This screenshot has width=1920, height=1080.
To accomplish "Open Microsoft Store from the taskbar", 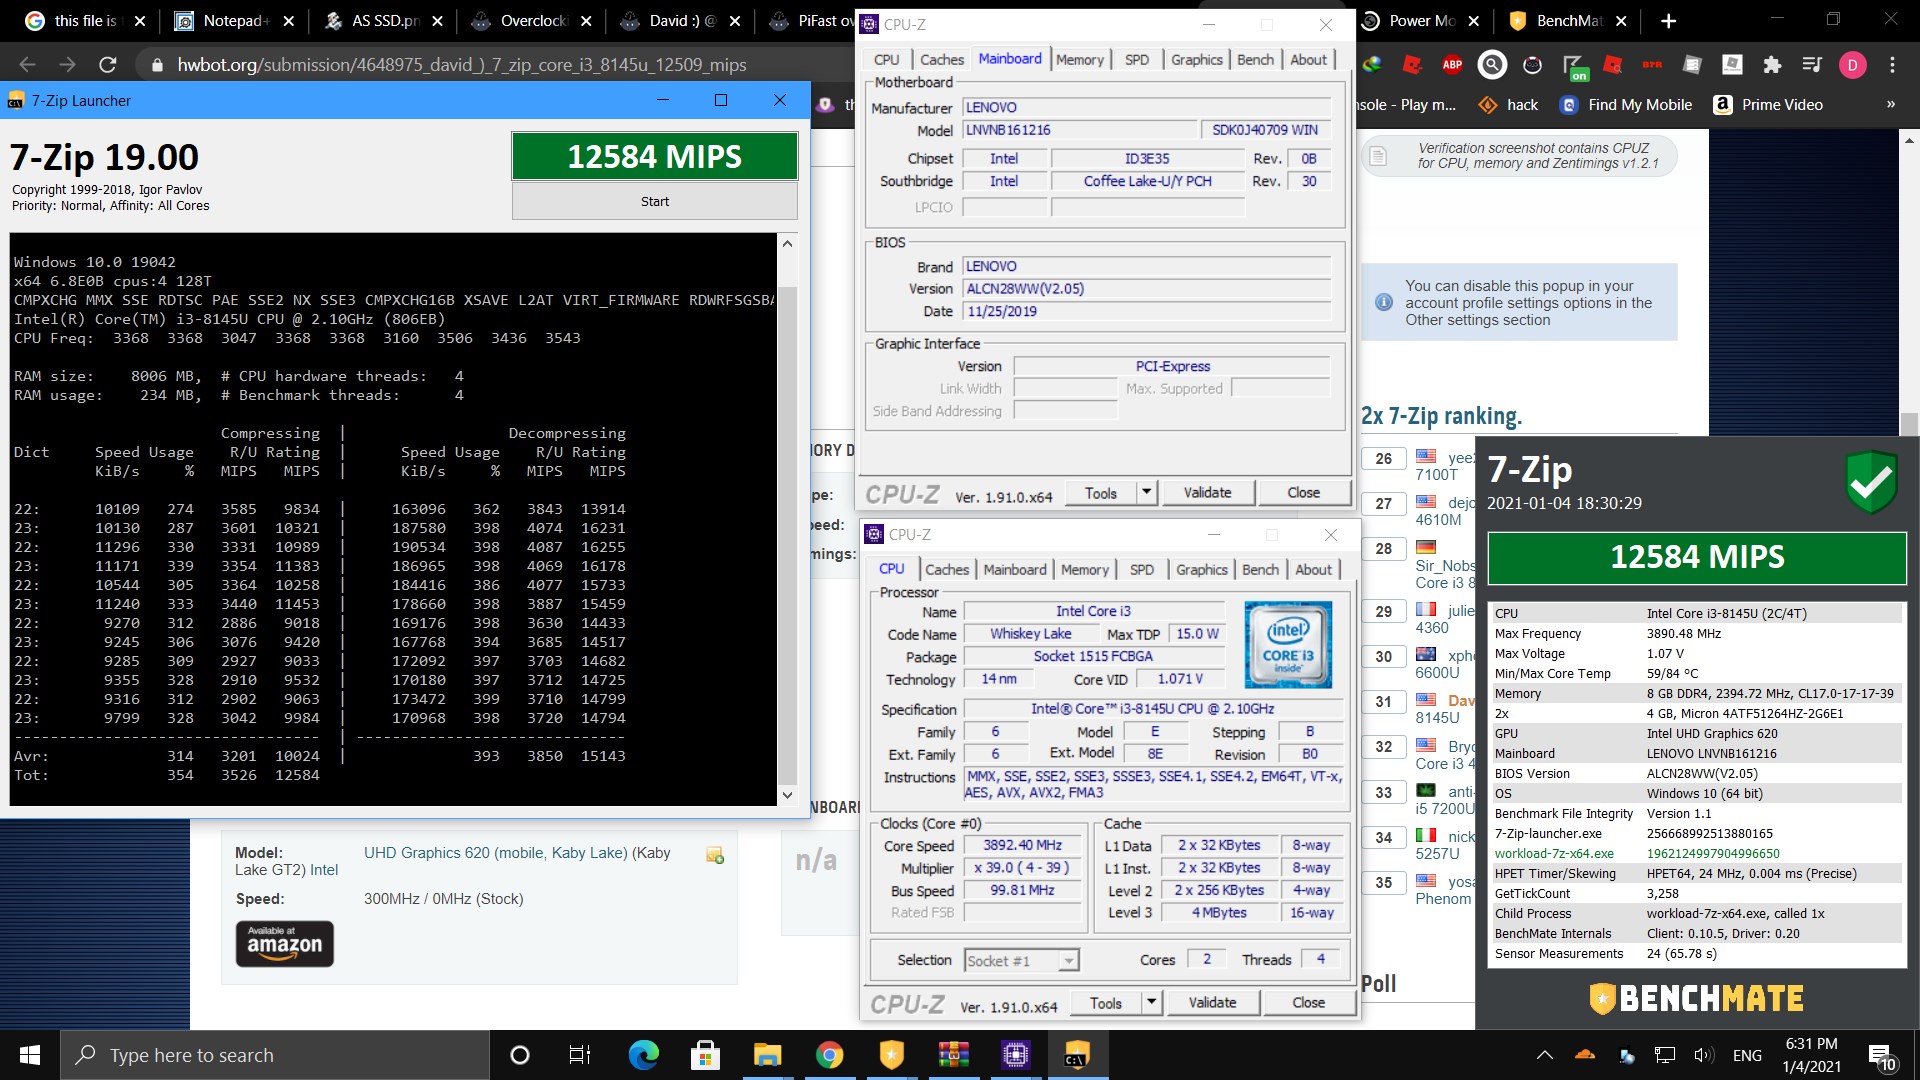I will [705, 1055].
